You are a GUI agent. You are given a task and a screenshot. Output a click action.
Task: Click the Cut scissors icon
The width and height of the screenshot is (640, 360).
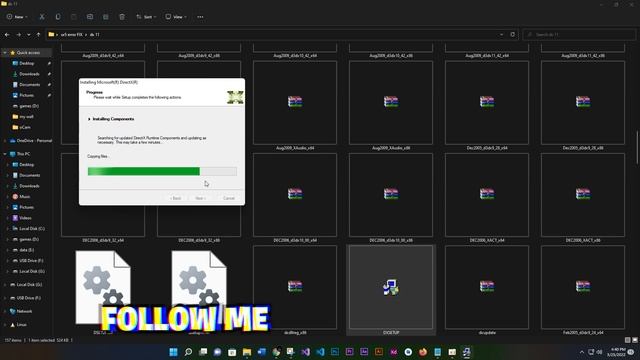42,17
